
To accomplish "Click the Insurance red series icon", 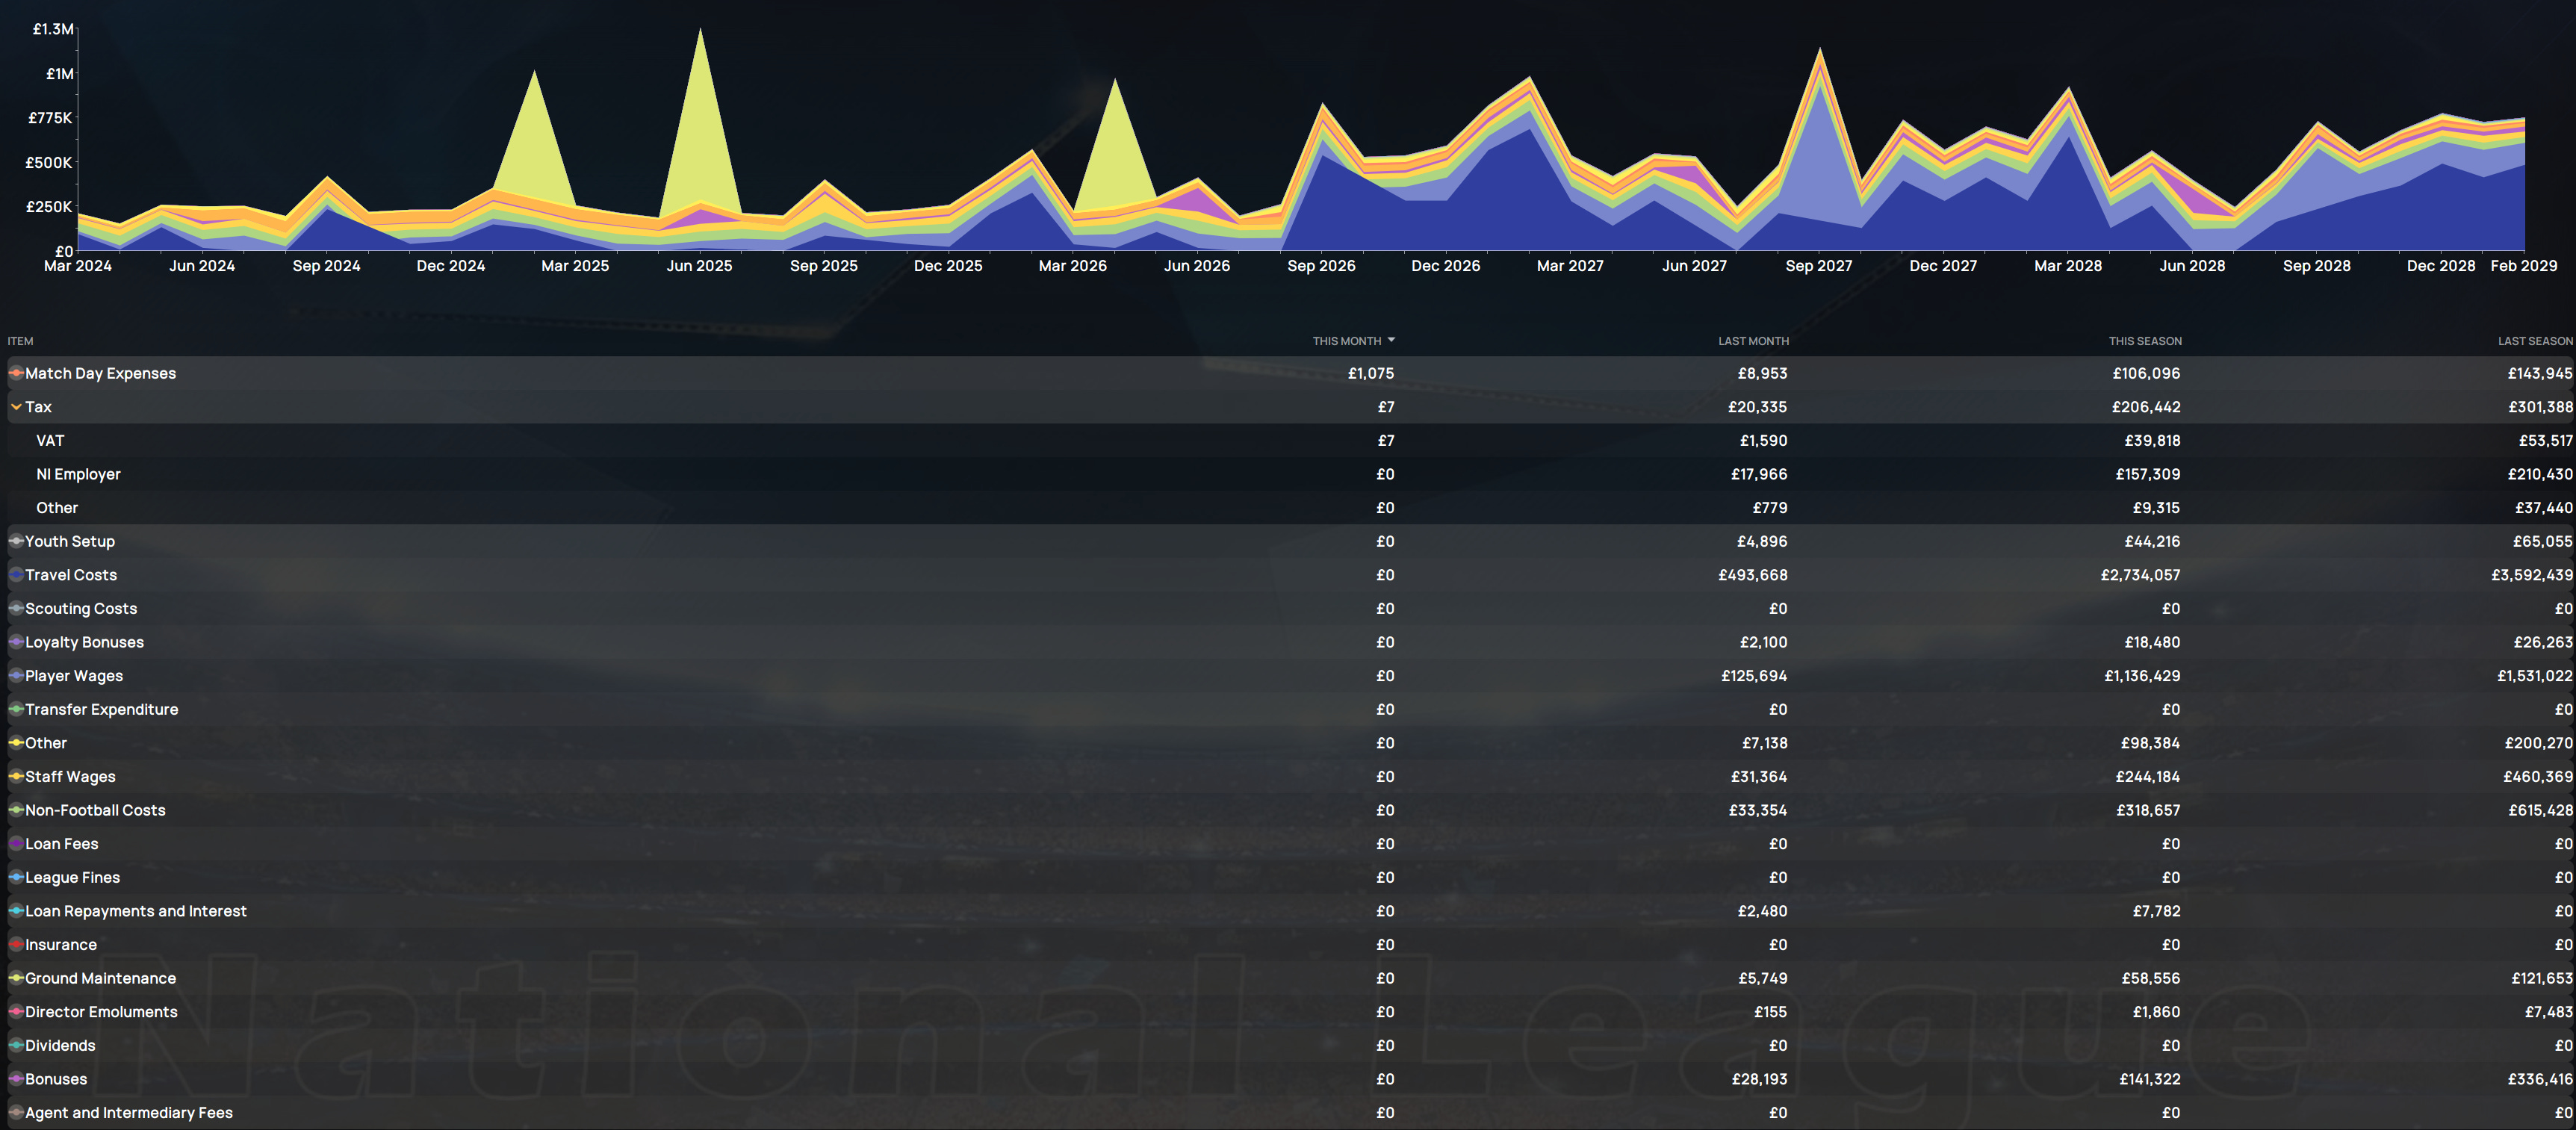I will tap(16, 944).
